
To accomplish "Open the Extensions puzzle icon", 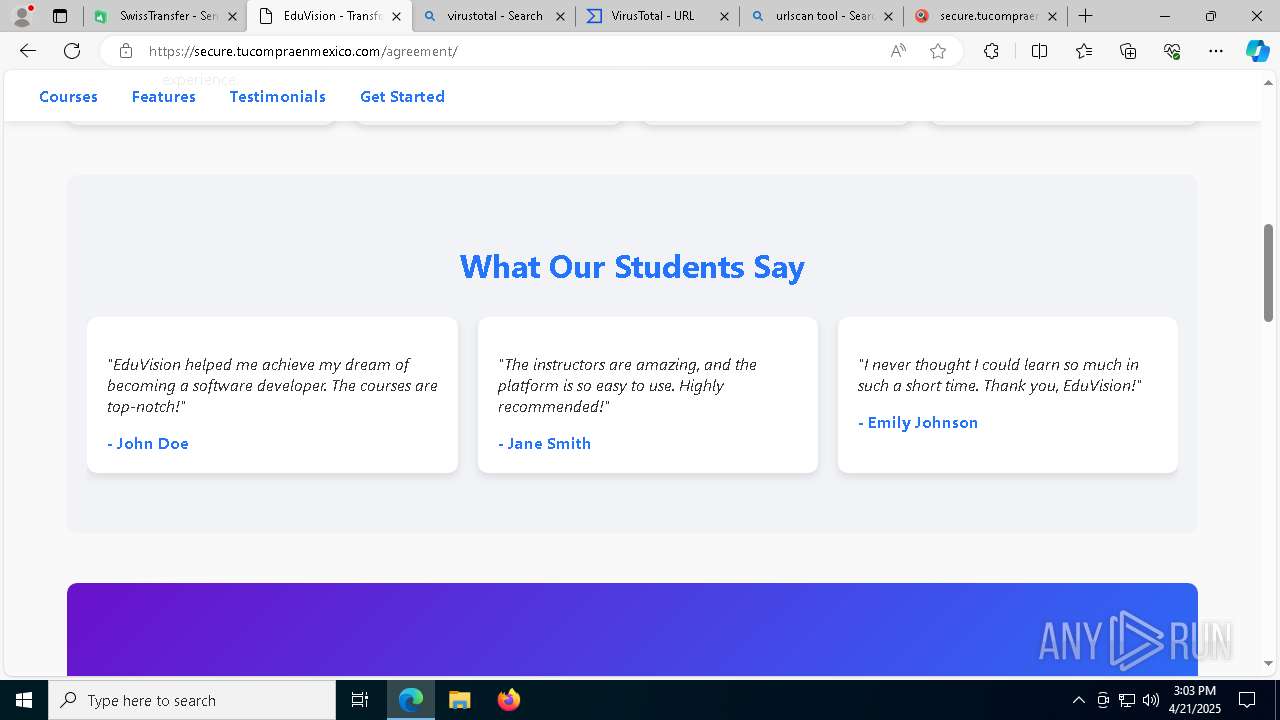I will [991, 51].
